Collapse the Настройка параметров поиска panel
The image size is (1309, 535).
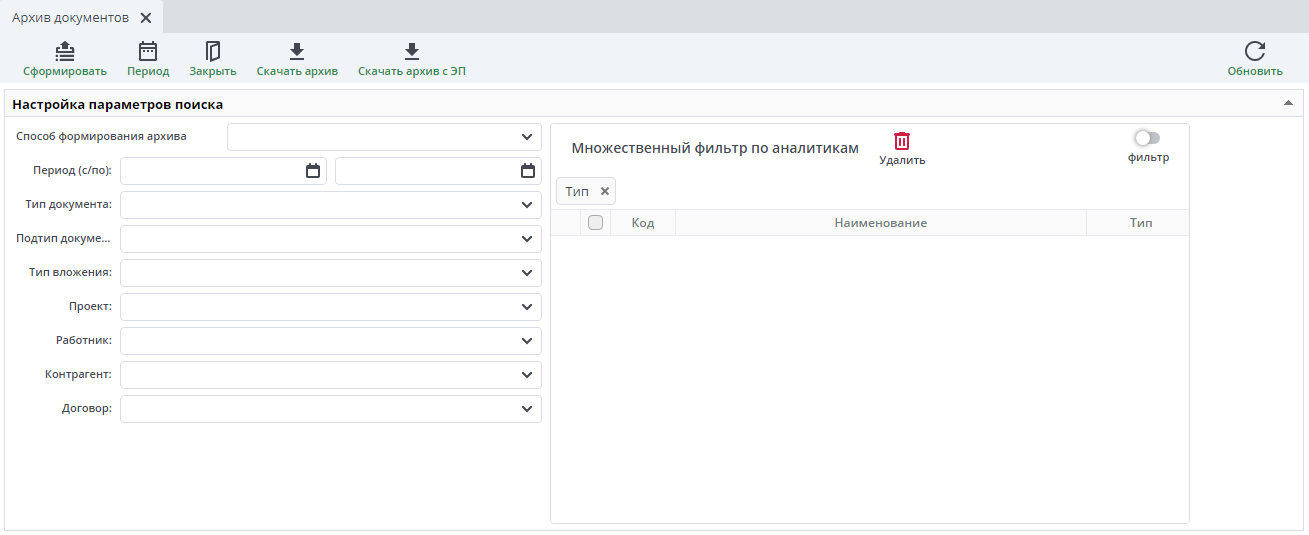pyautogui.click(x=1288, y=104)
